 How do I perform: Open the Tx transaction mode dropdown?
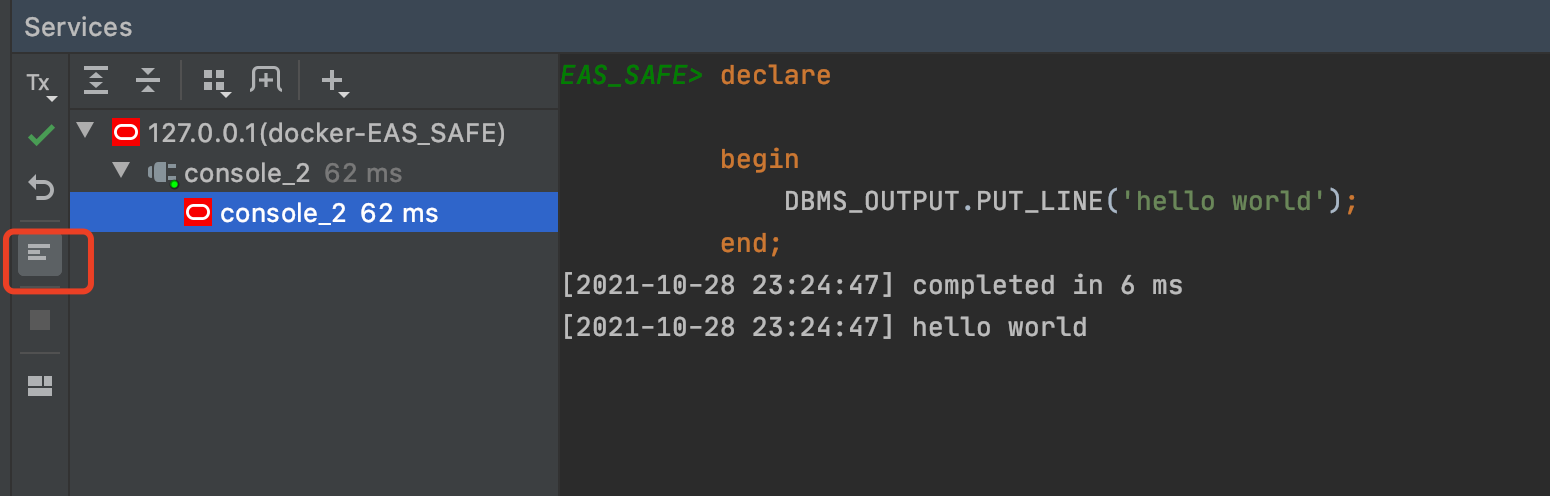pyautogui.click(x=40, y=84)
